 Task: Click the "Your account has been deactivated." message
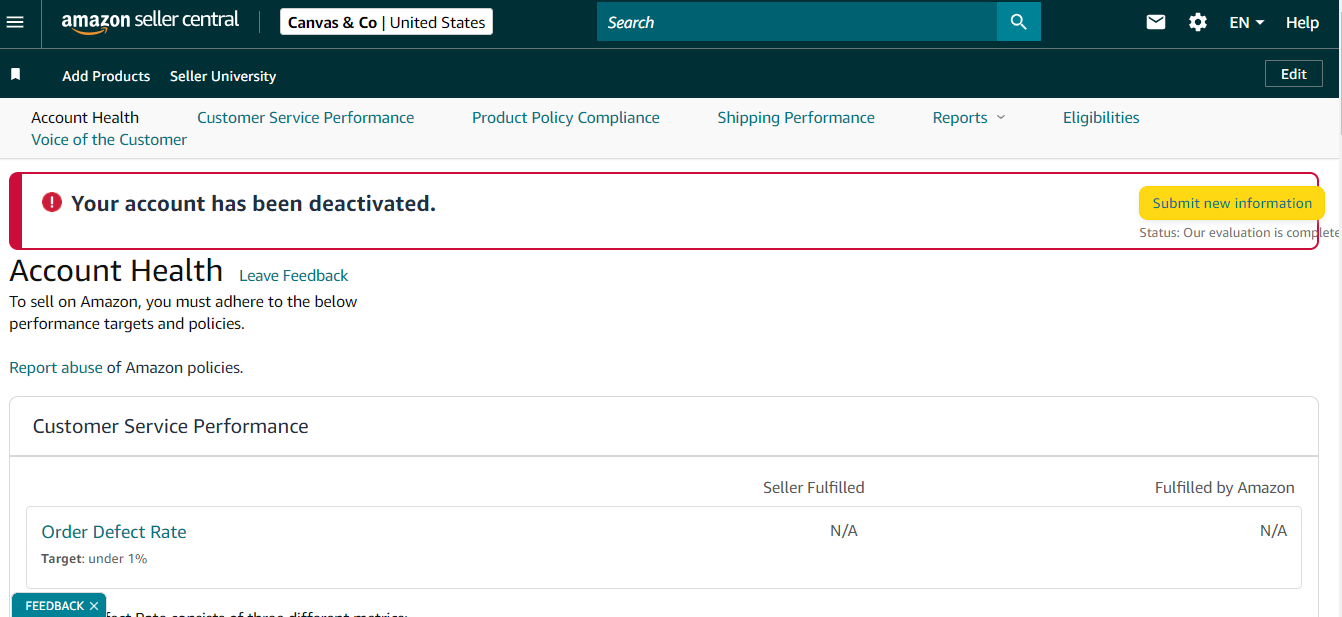(x=254, y=203)
